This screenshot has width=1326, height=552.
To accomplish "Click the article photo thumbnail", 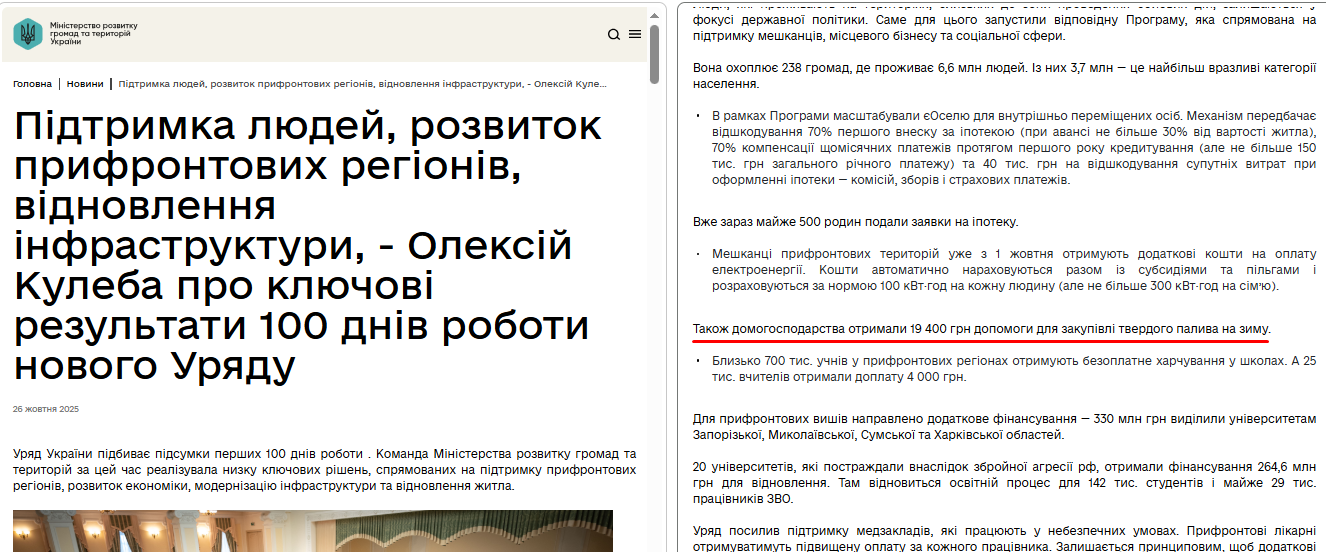I will (313, 531).
